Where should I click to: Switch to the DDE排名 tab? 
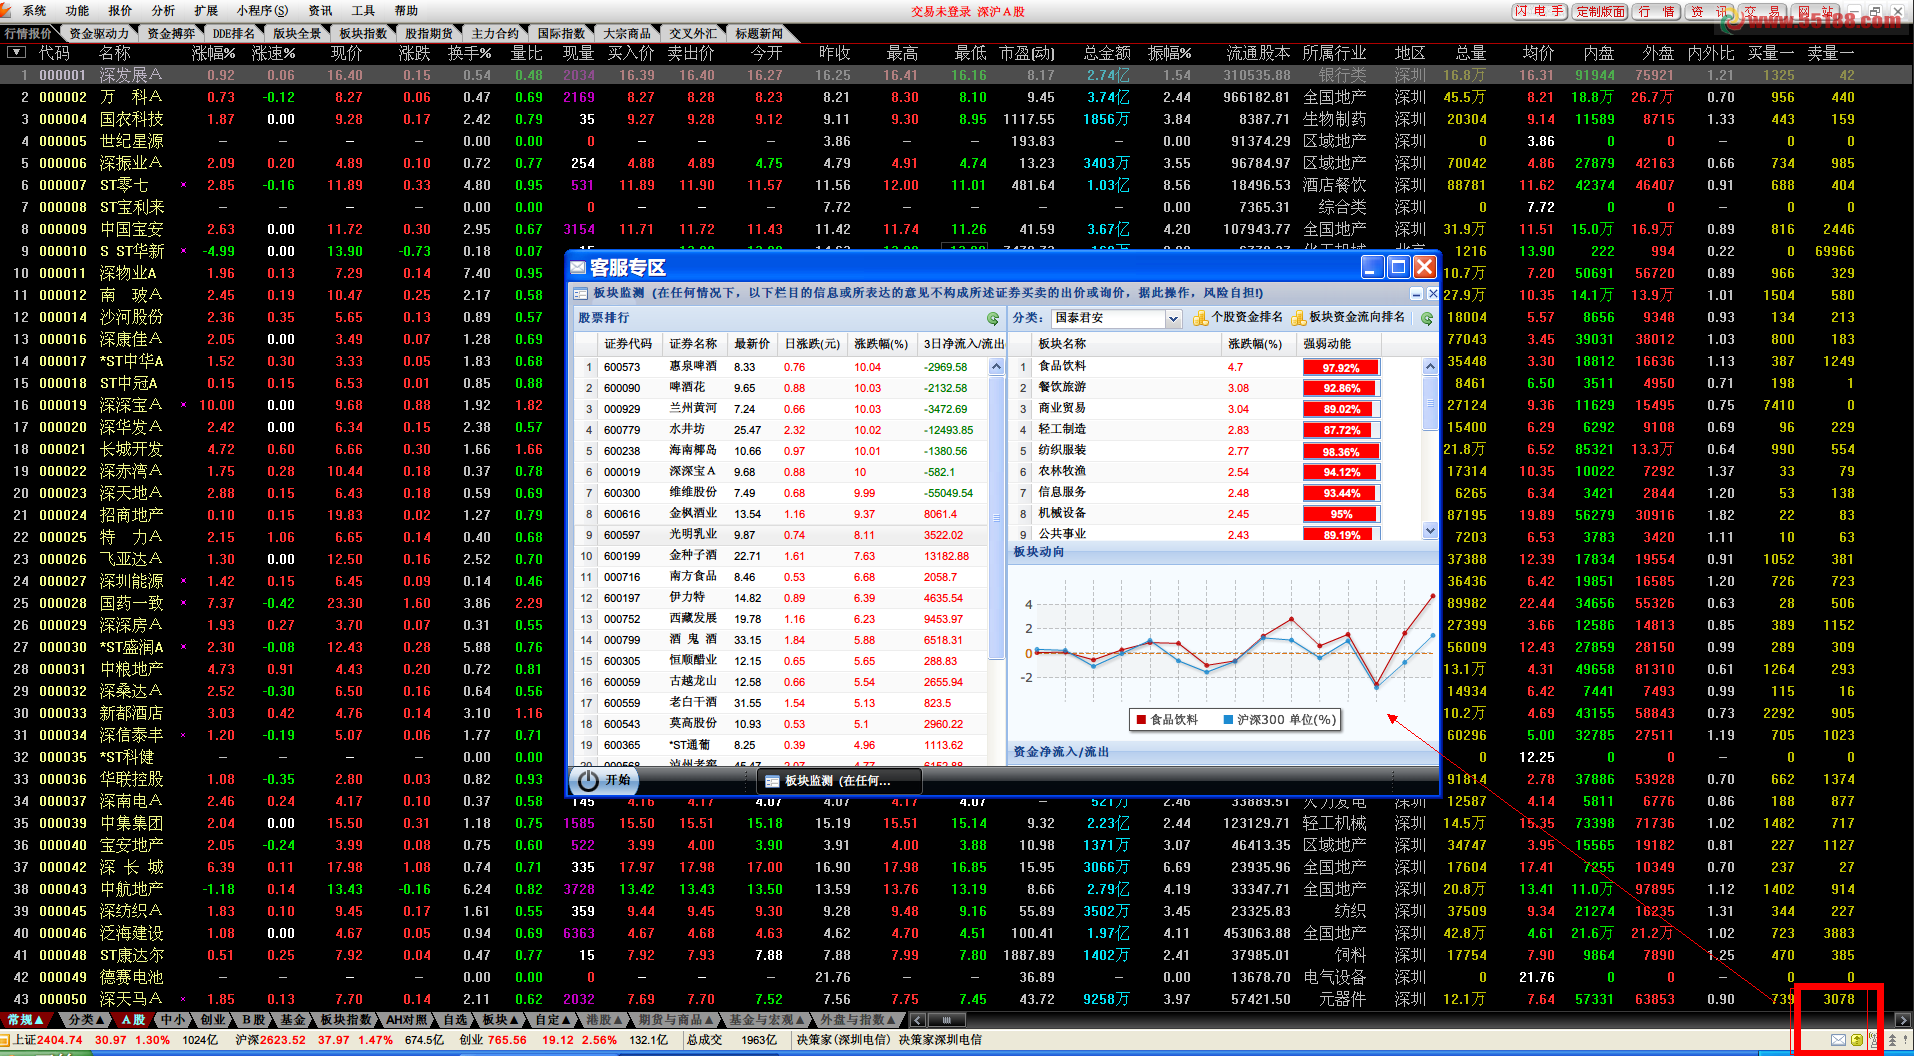pyautogui.click(x=234, y=33)
